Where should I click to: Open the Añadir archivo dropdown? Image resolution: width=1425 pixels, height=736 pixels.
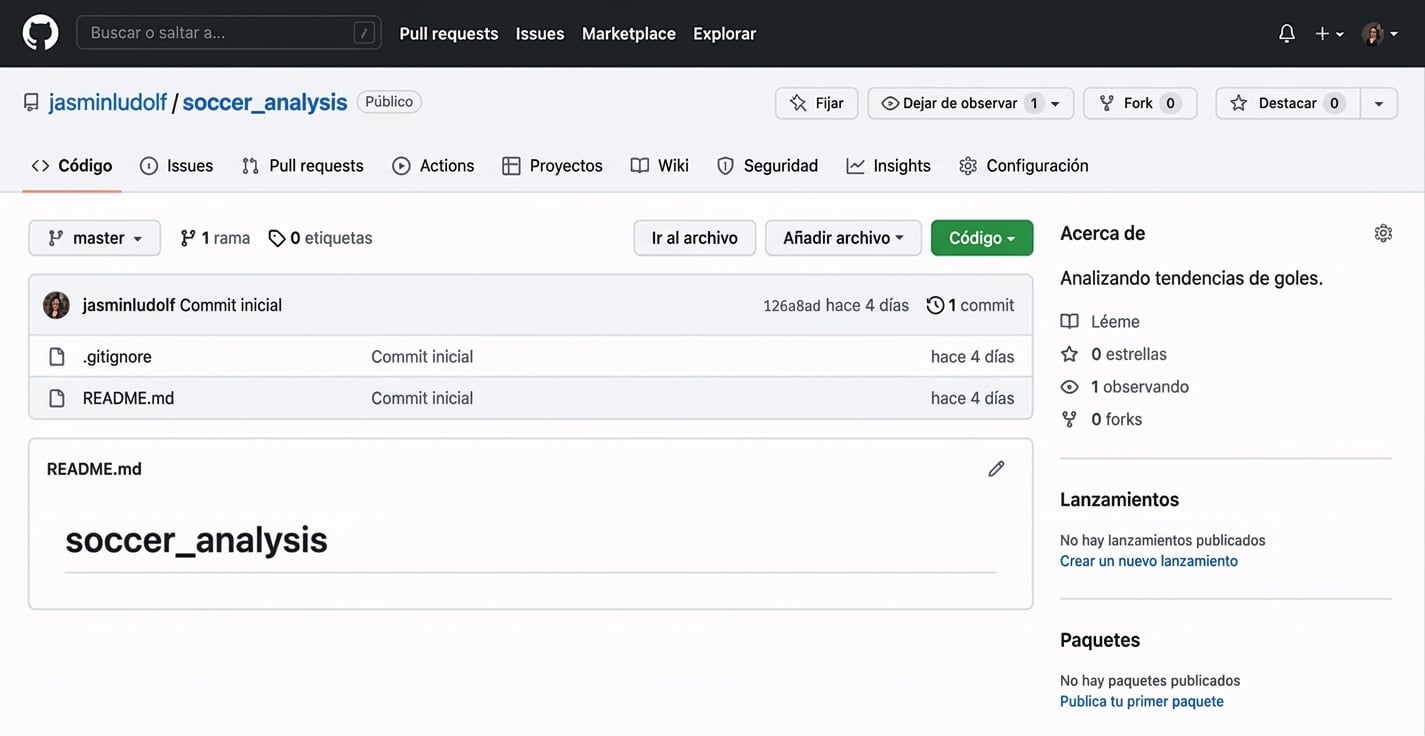pos(843,238)
